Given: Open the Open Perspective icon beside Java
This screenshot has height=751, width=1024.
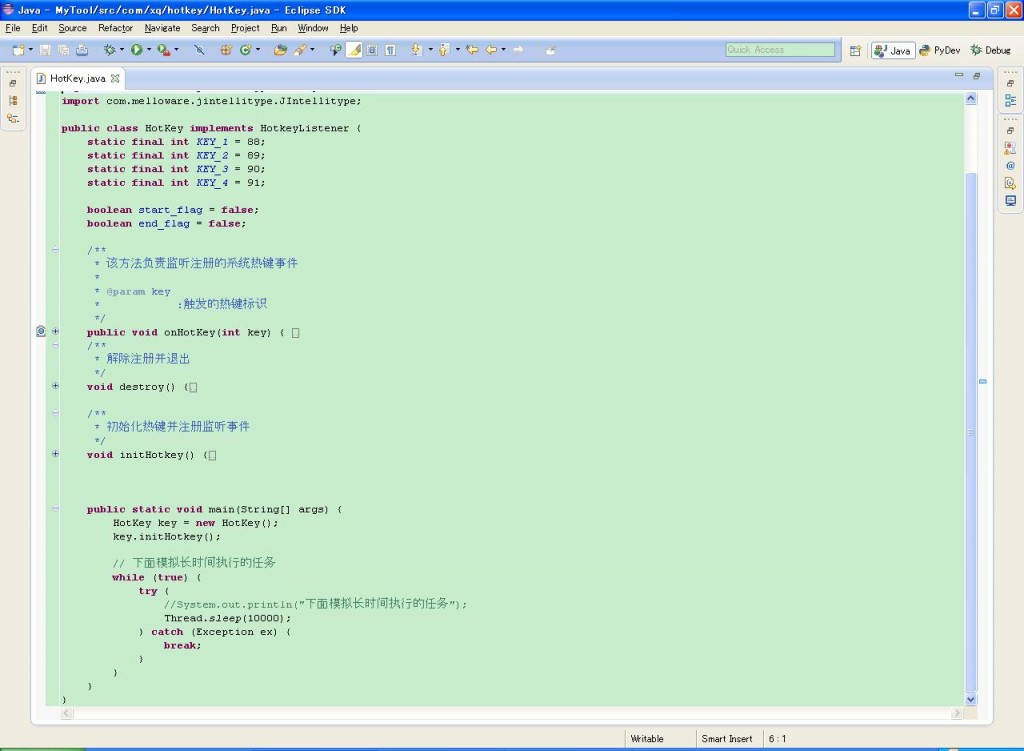Looking at the screenshot, I should [855, 50].
